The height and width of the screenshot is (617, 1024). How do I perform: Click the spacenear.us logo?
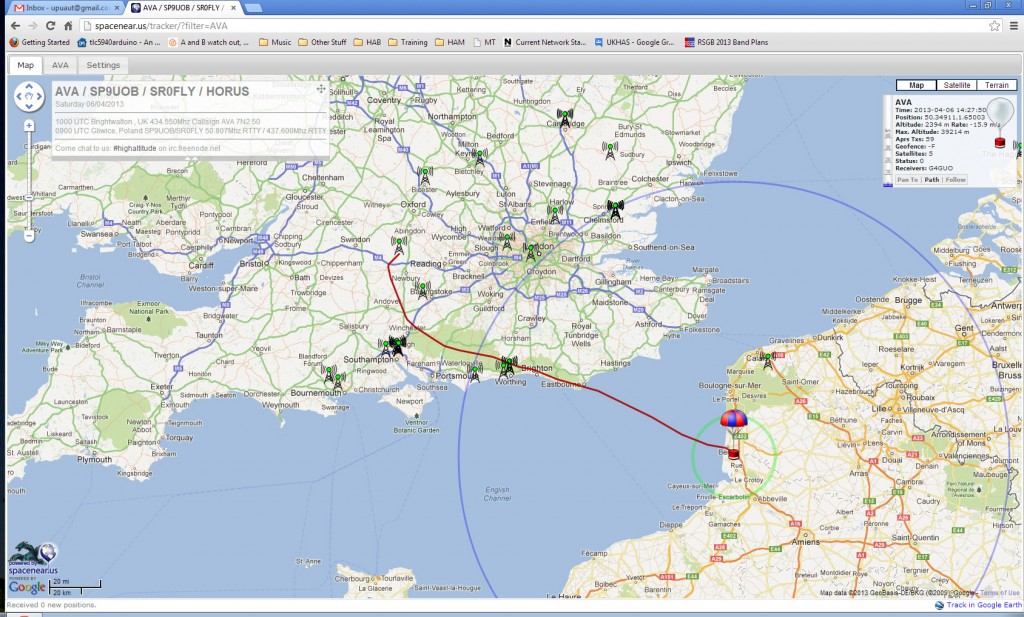click(x=33, y=559)
